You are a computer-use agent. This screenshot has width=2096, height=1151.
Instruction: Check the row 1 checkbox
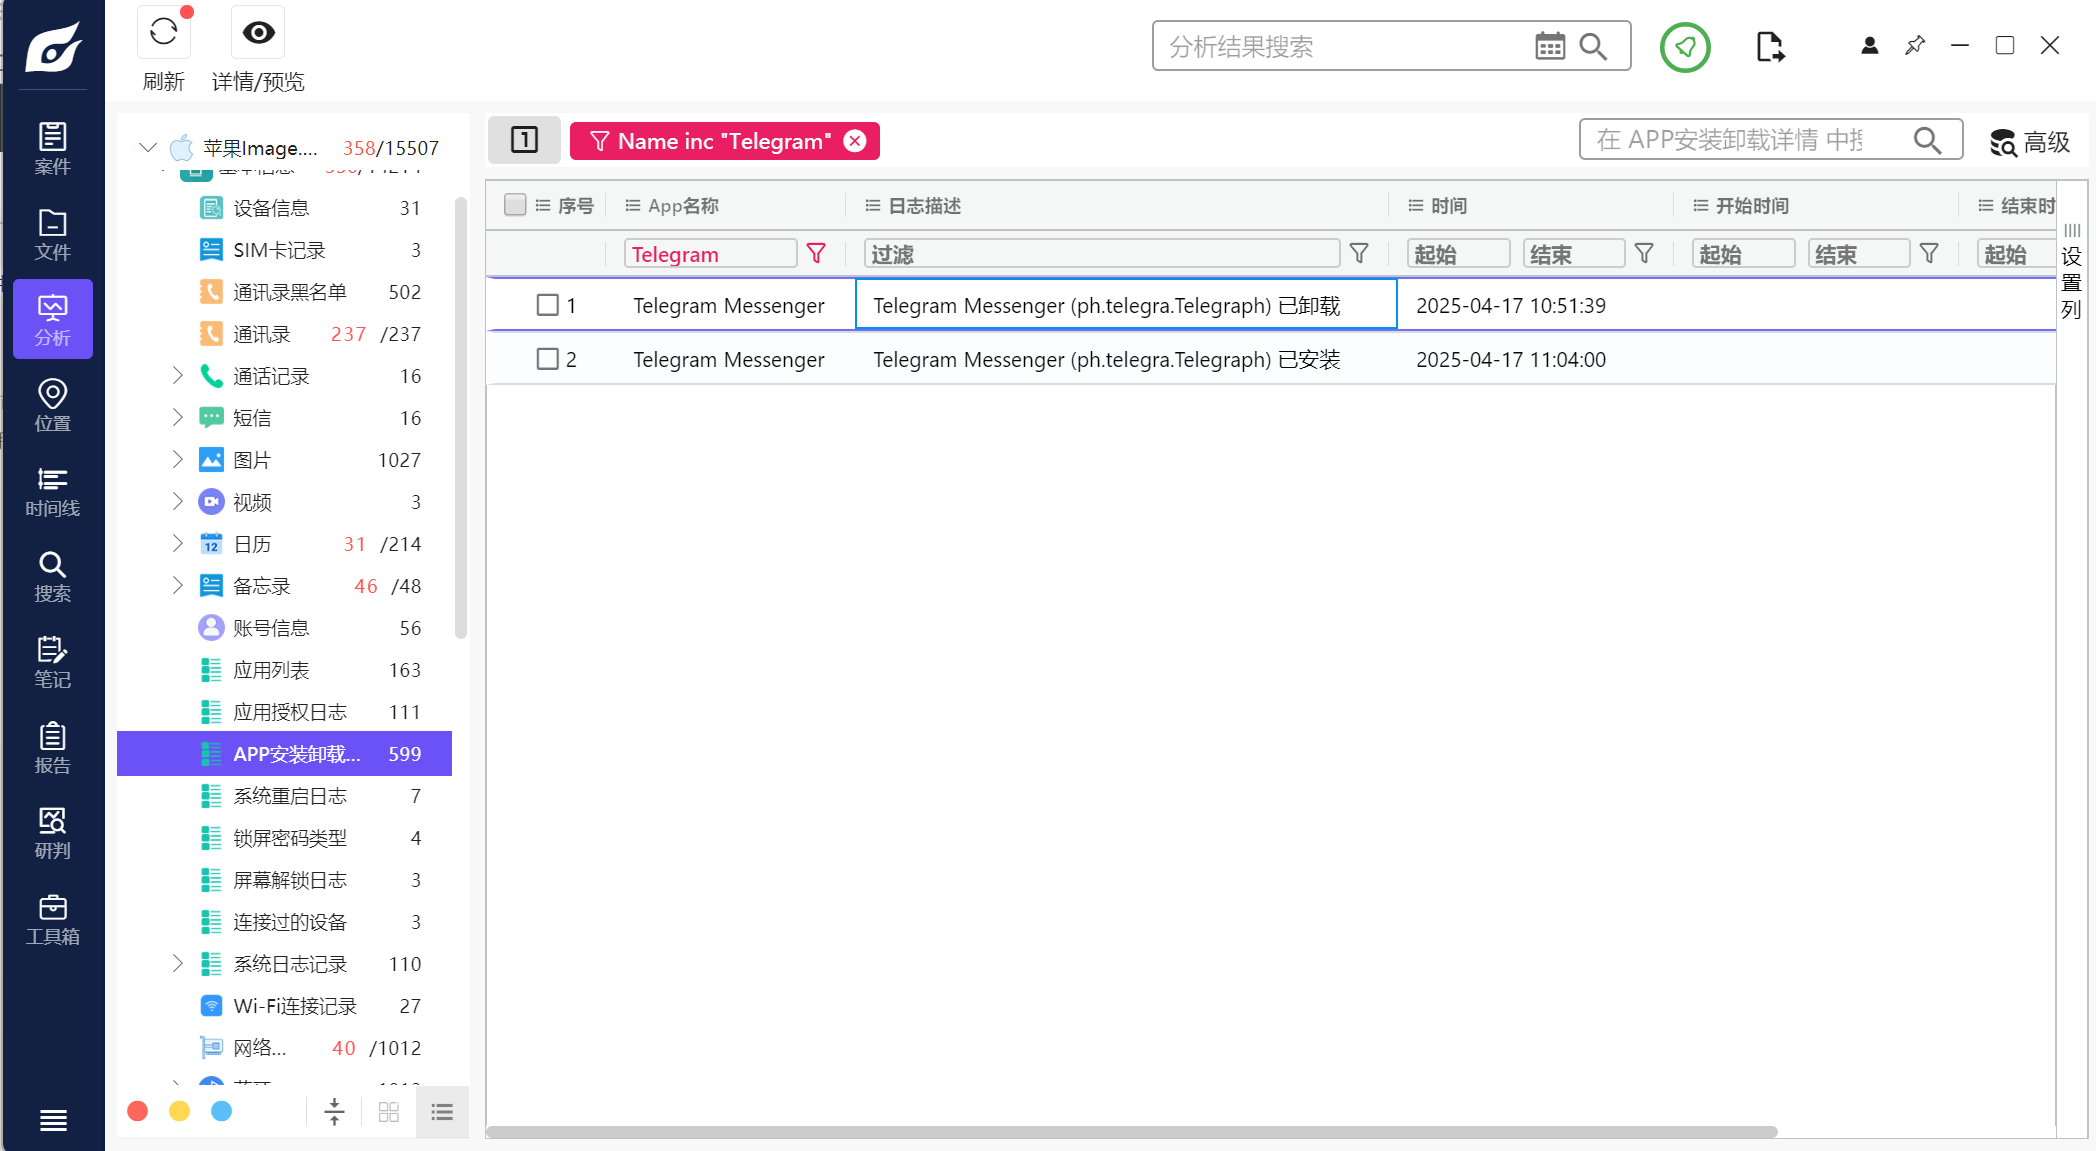[547, 305]
